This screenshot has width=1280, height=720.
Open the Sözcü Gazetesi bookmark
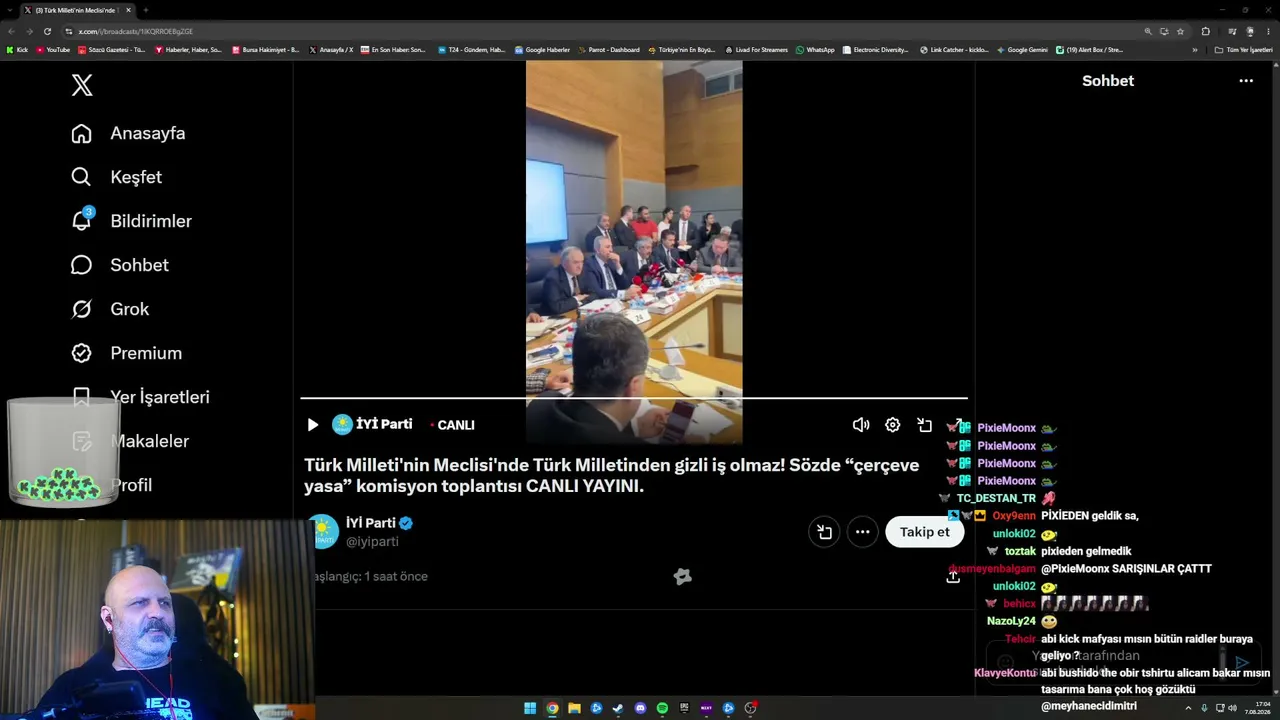(x=111, y=50)
